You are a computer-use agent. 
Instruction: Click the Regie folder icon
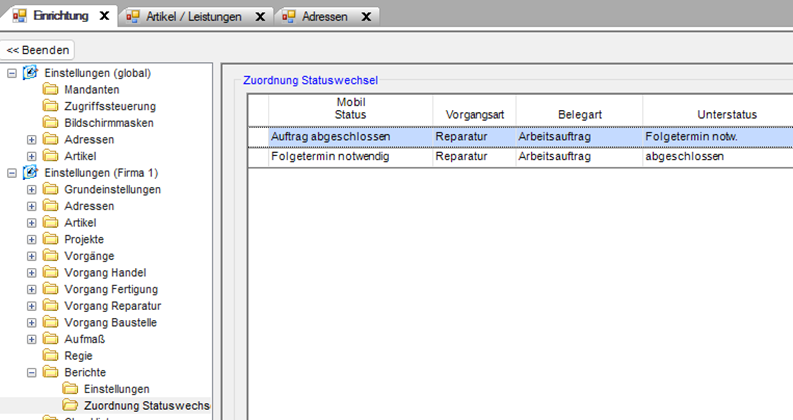click(x=50, y=355)
